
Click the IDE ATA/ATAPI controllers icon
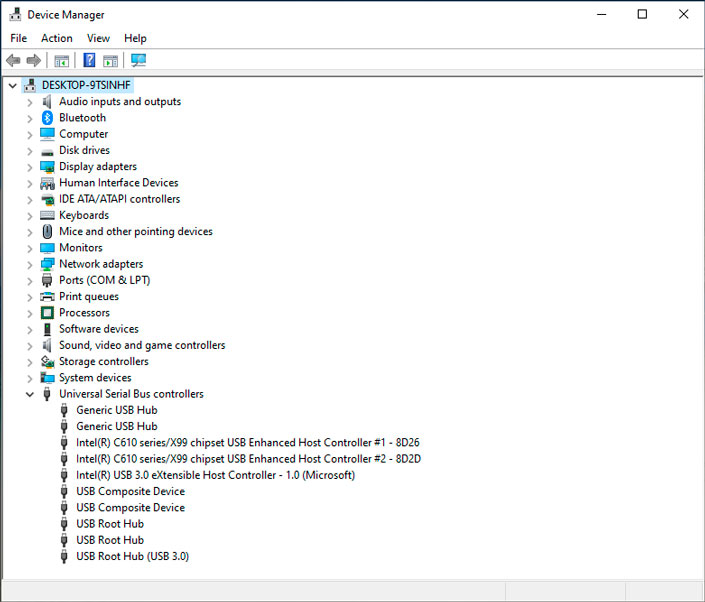click(47, 199)
